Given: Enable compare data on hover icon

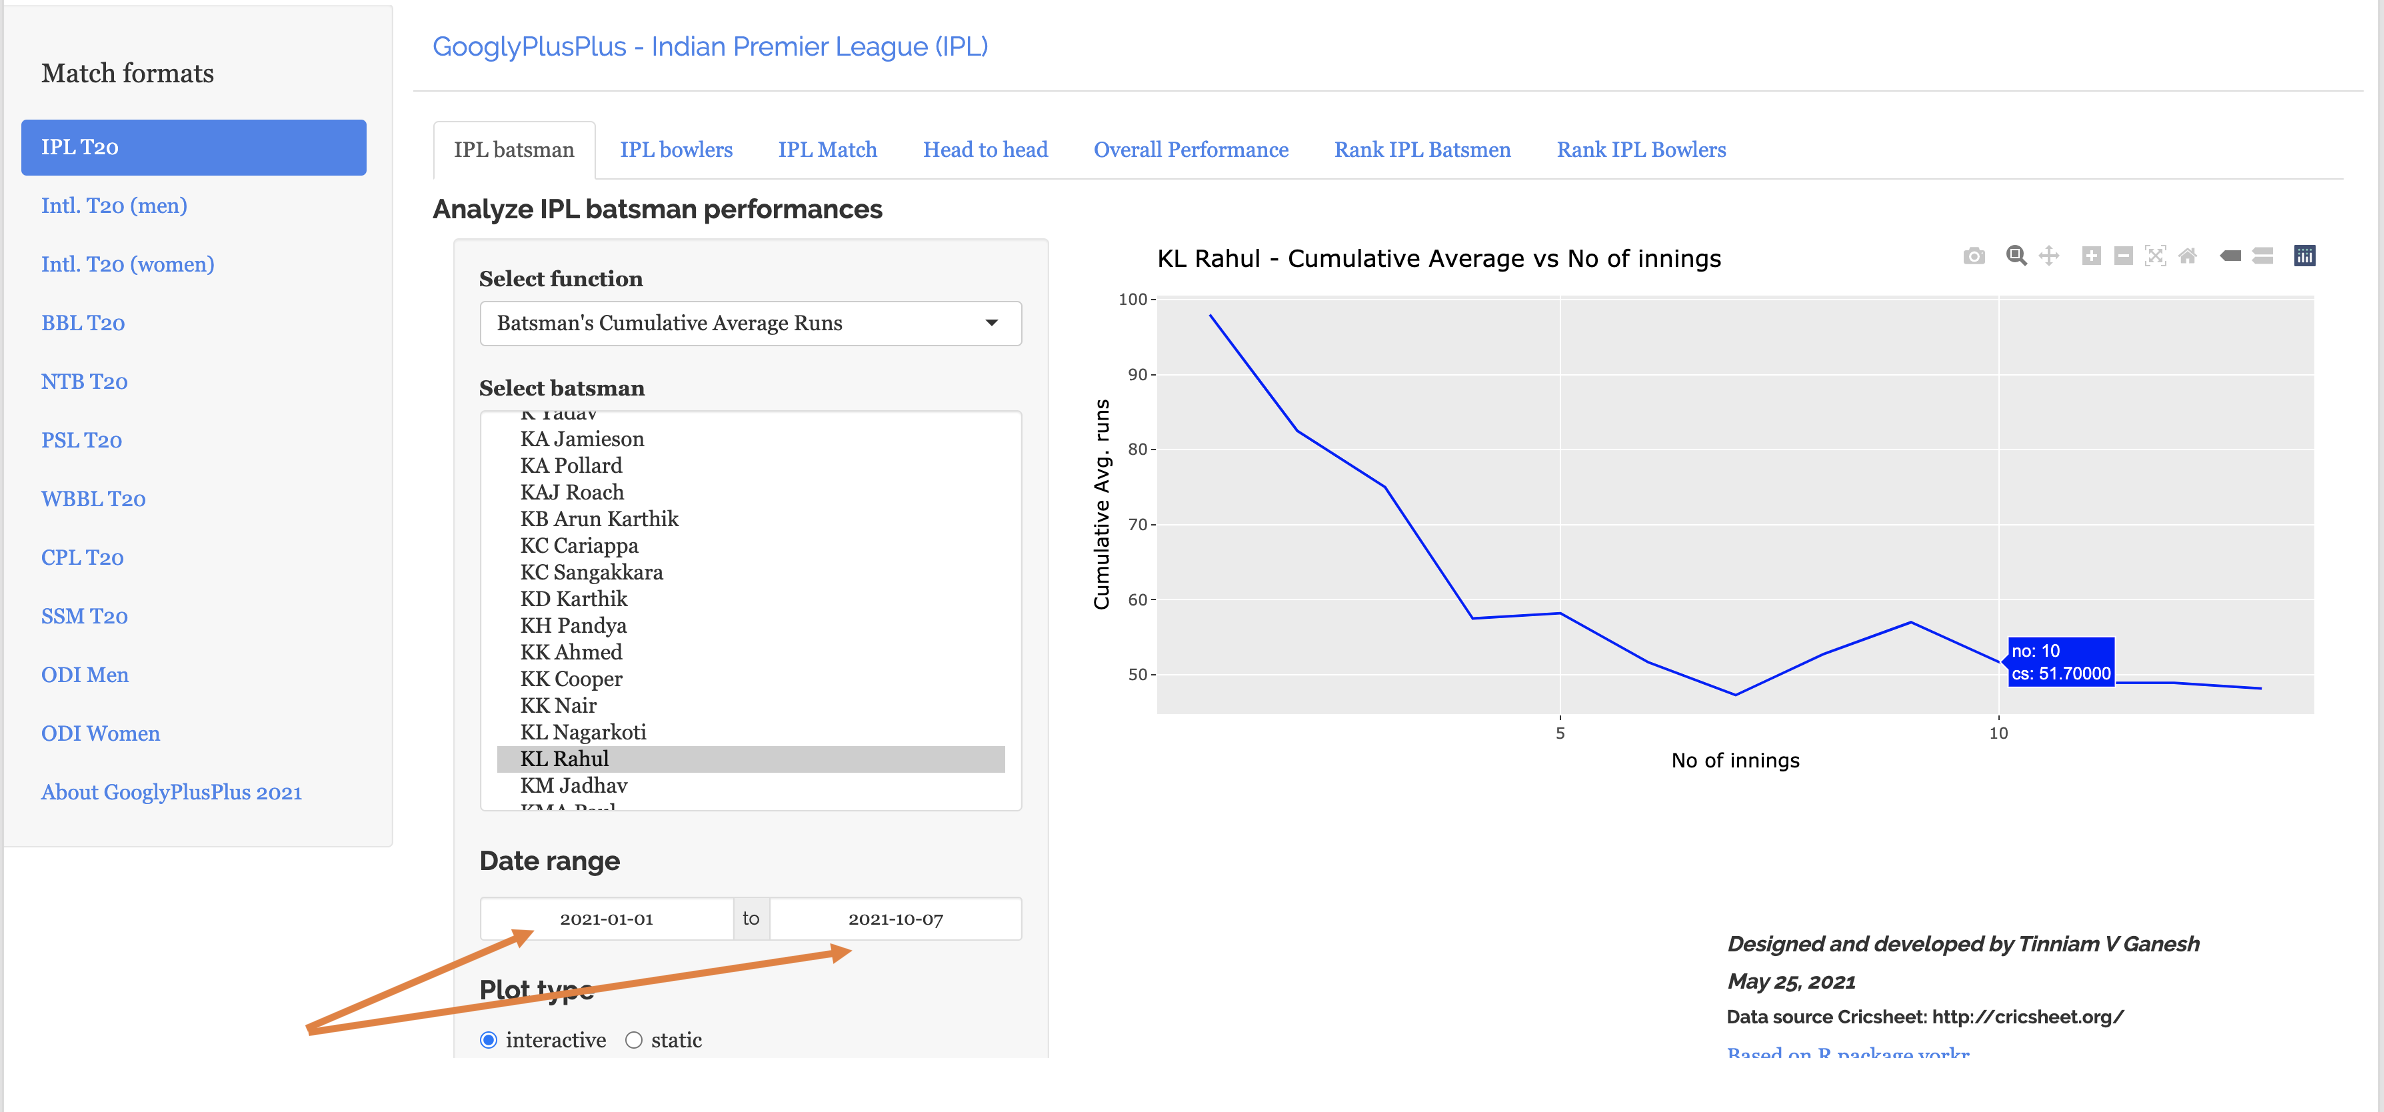Looking at the screenshot, I should (x=2263, y=256).
